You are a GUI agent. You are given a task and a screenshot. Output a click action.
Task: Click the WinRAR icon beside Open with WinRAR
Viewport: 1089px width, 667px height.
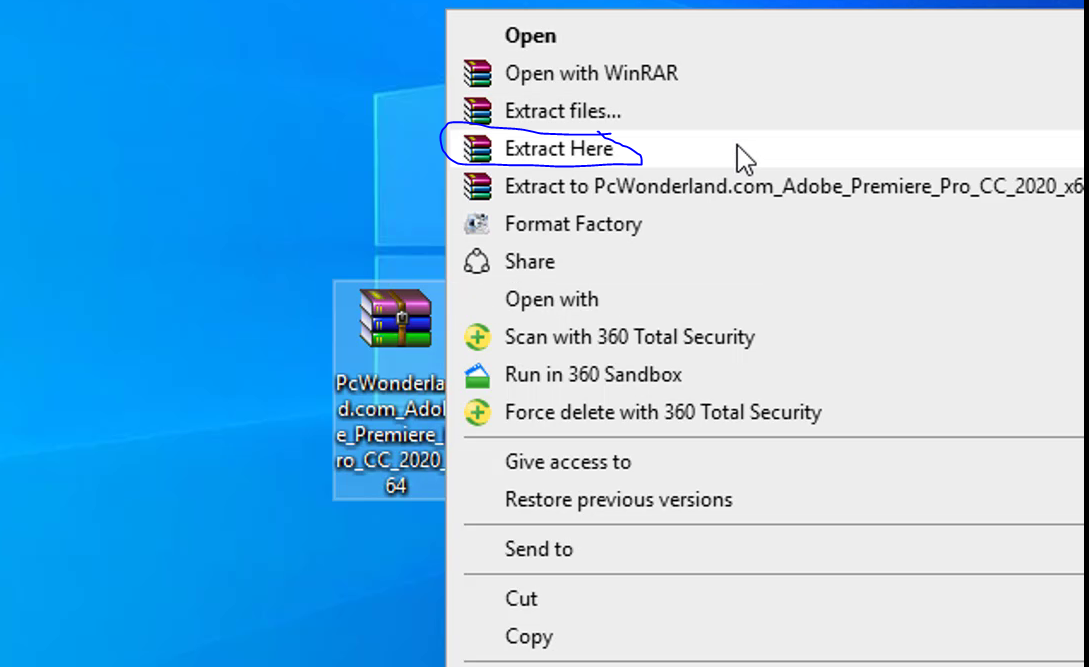pos(477,73)
